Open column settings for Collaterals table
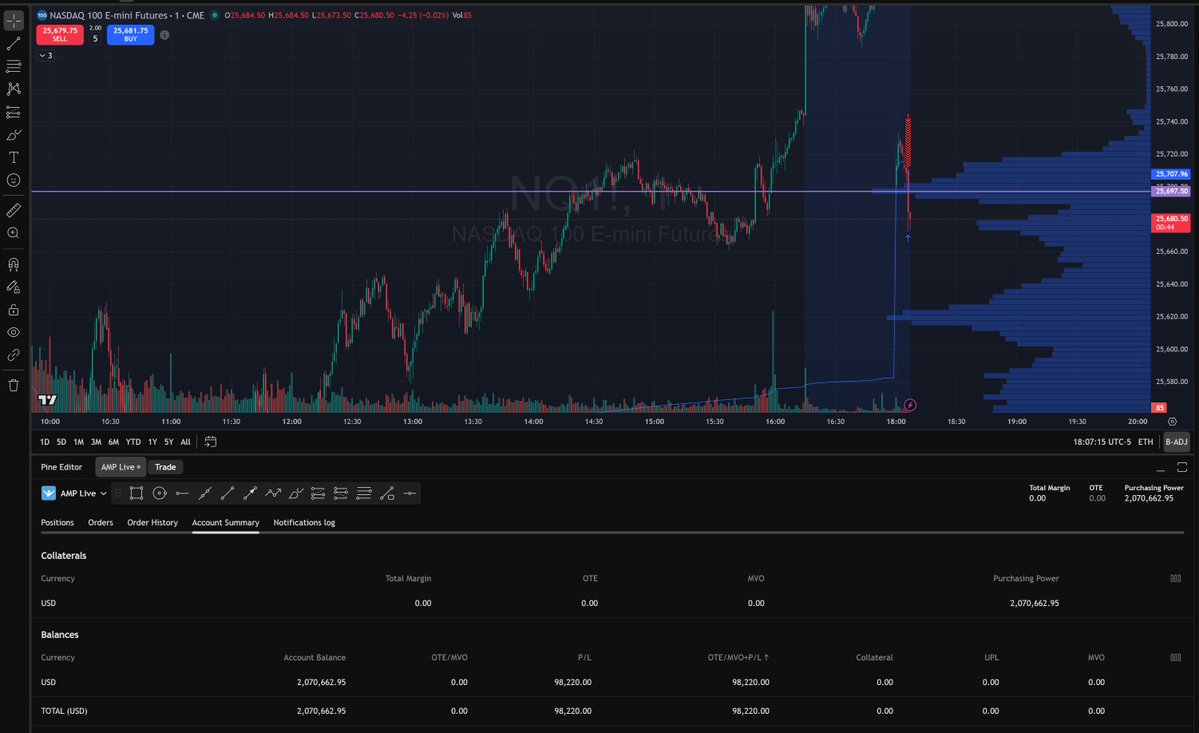Viewport: 1199px width, 733px height. (1175, 579)
